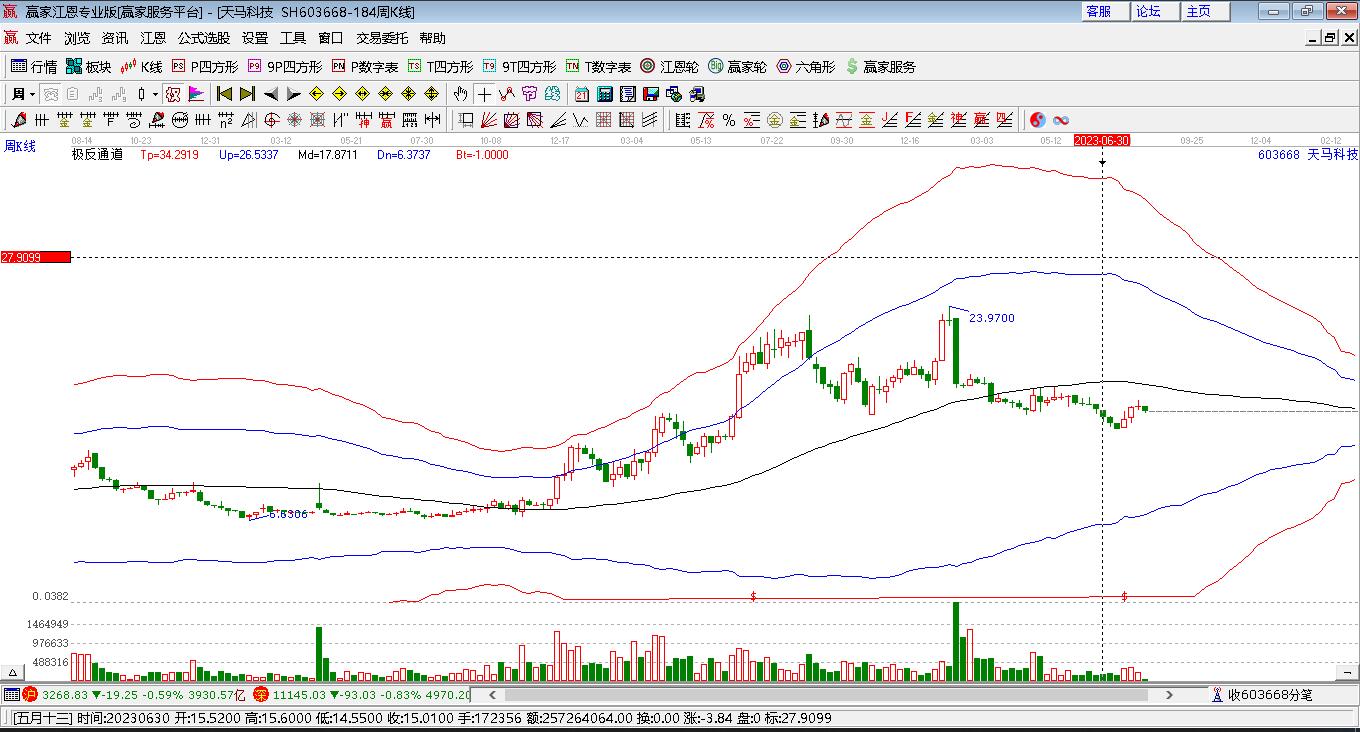Click the yellow diamond left-arrow icon
1360x732 pixels.
point(316,94)
